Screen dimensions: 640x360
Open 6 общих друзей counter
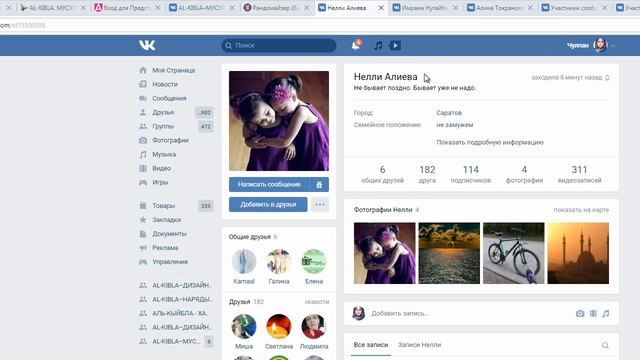click(382, 174)
